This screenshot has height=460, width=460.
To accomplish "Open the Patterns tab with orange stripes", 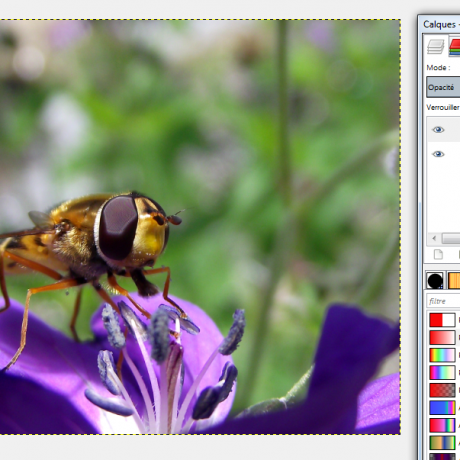I will point(454,280).
